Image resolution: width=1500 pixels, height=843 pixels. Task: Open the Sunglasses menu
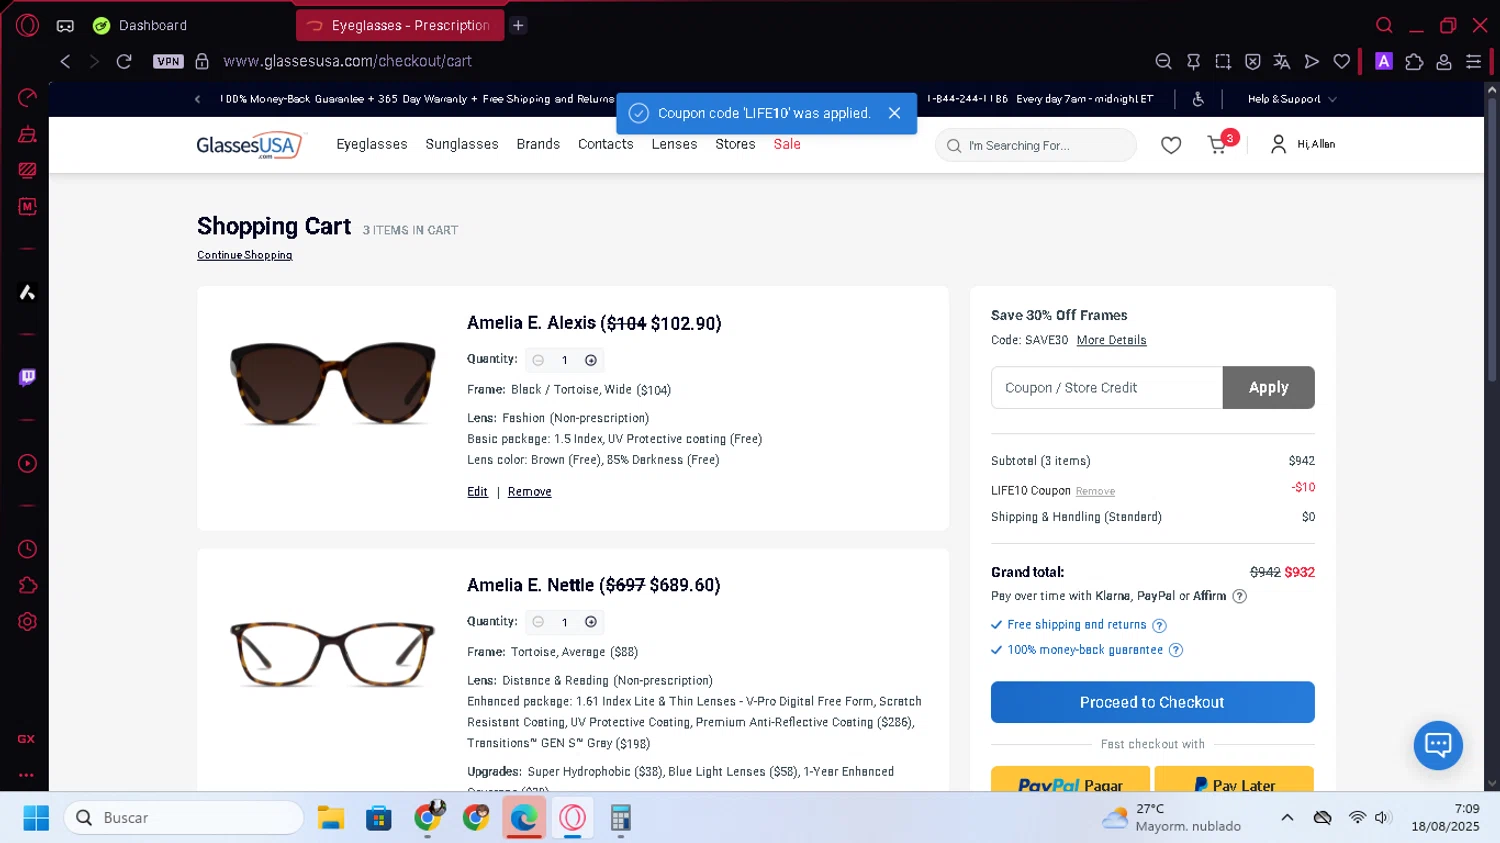click(462, 144)
